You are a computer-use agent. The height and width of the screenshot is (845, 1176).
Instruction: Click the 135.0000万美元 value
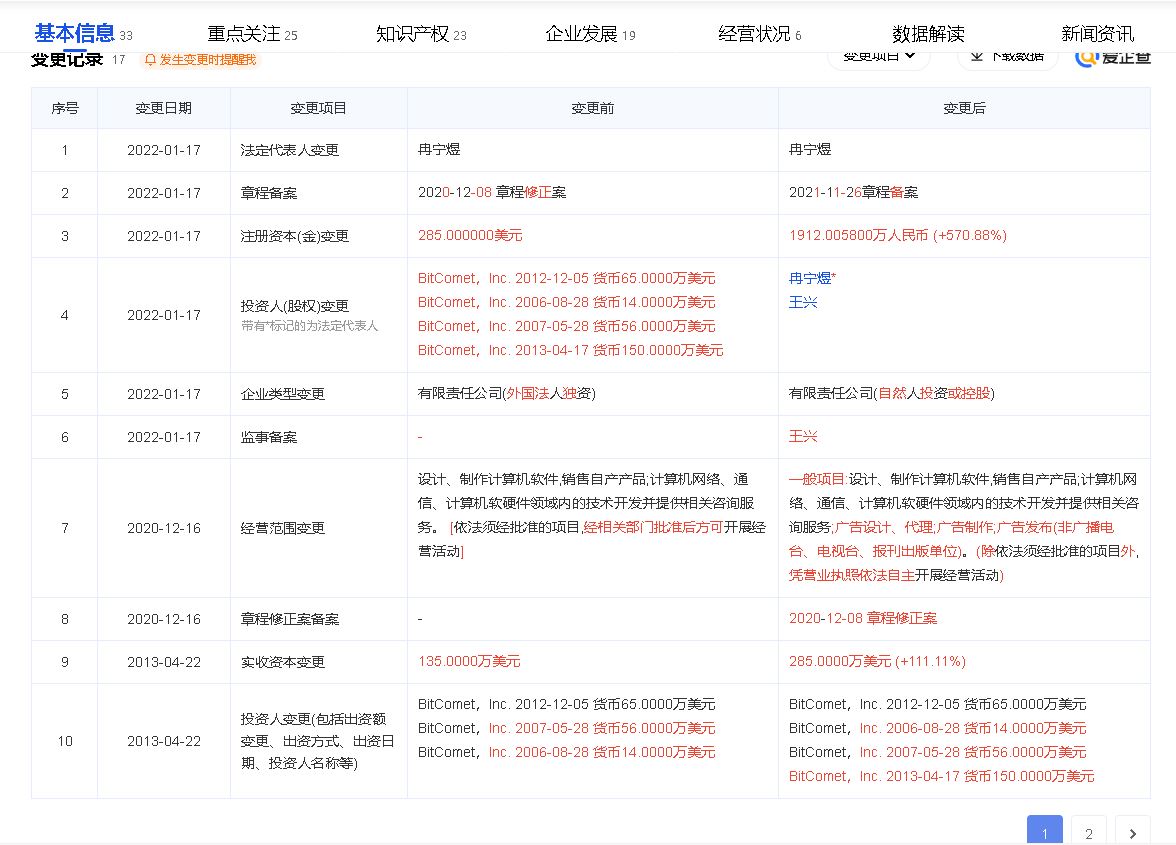[469, 661]
